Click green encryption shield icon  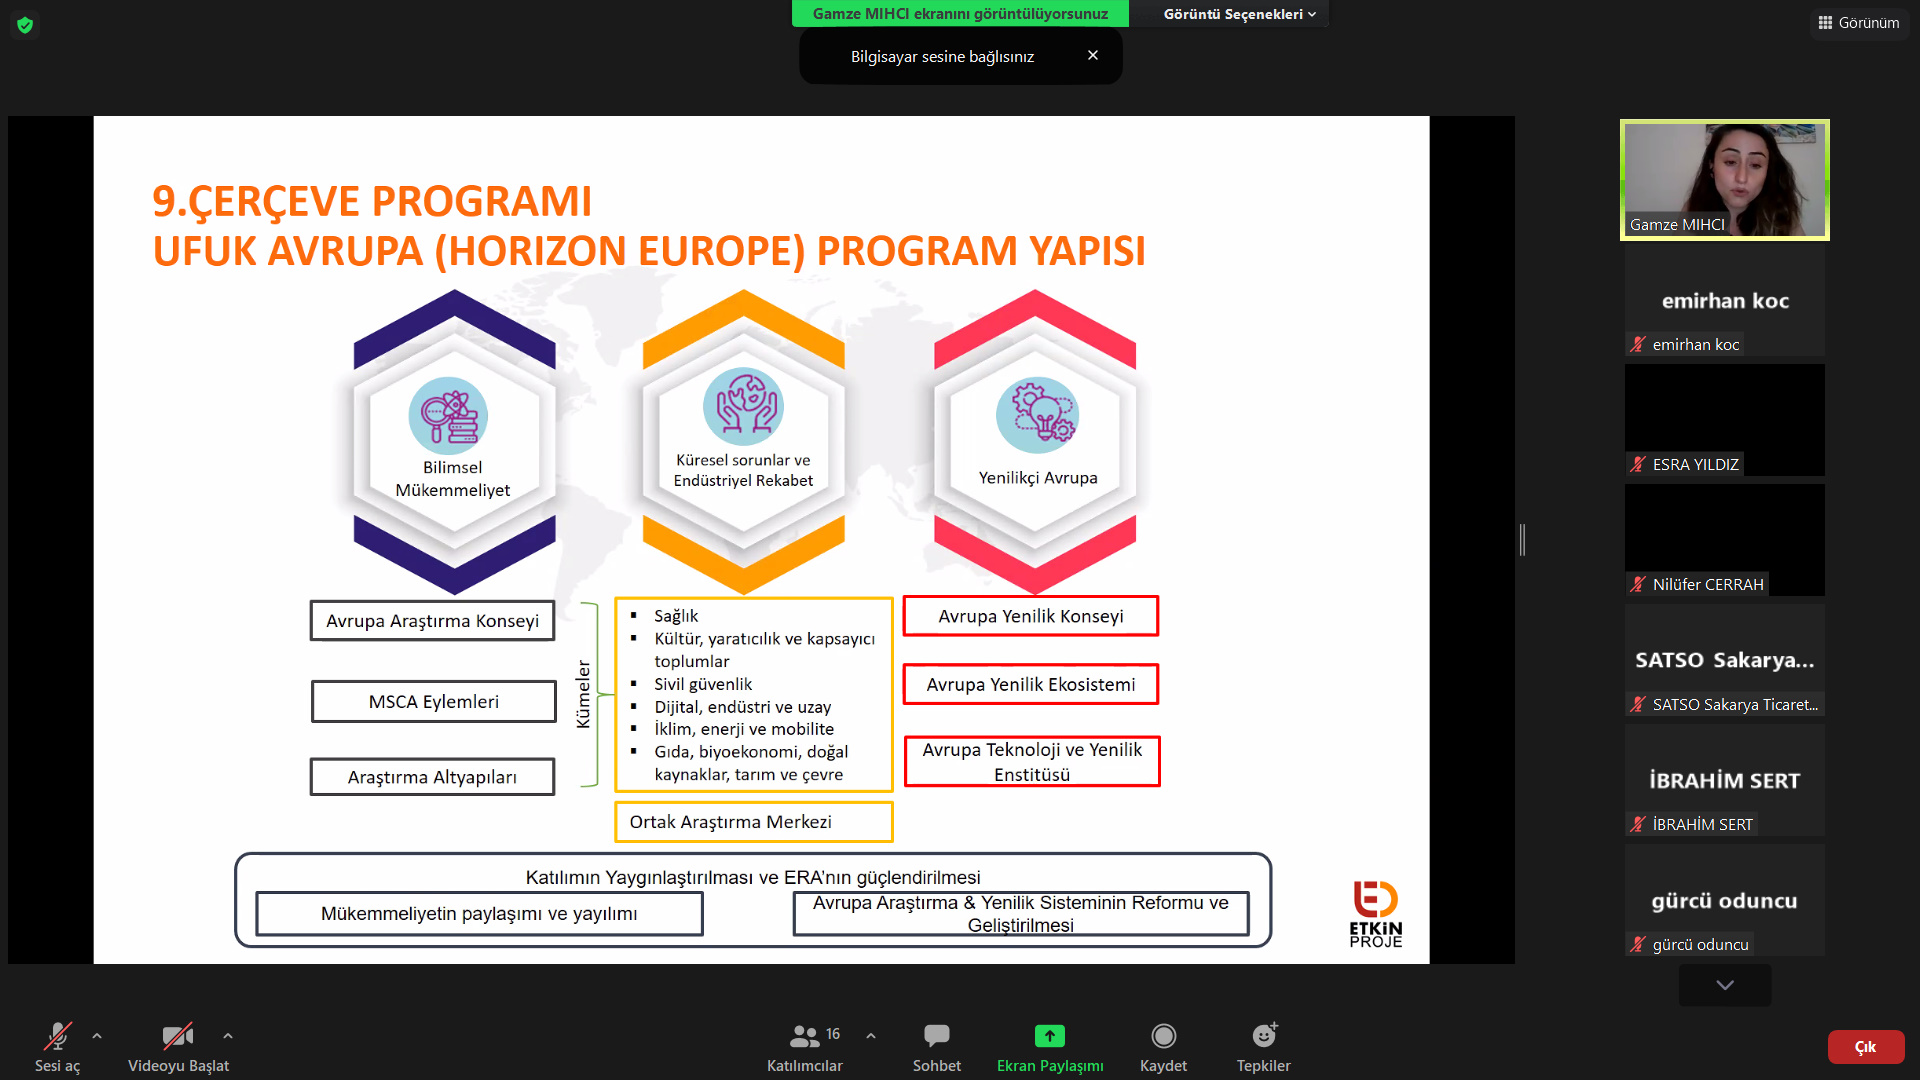point(25,24)
